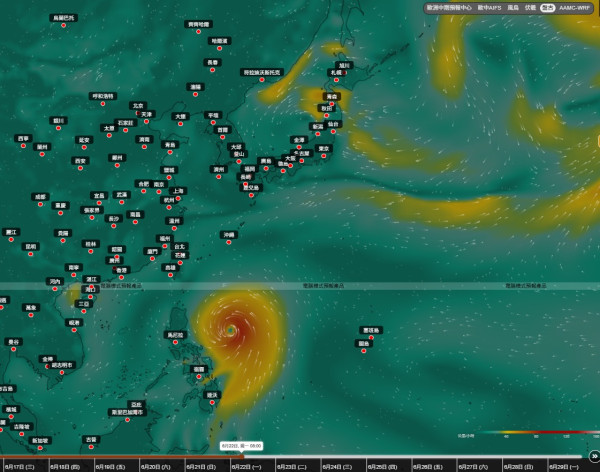This screenshot has height=472, width=600.
Task: Click the 南寧 city marker
Action: [x=73, y=268]
